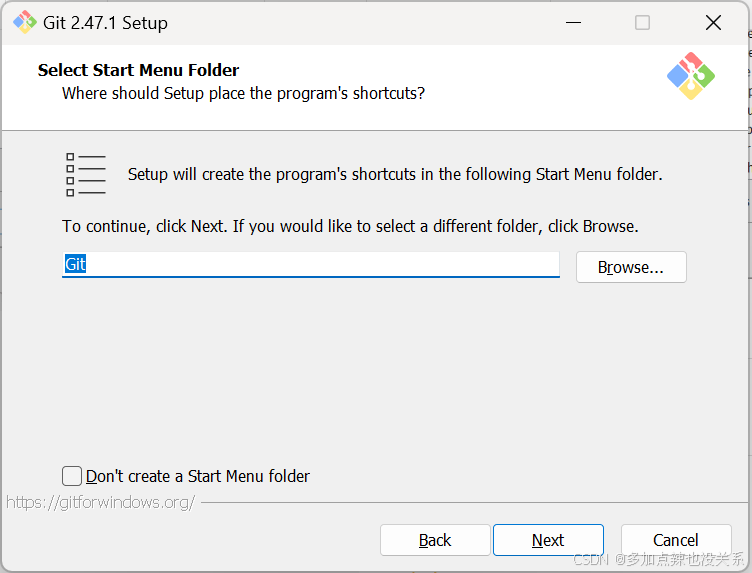Viewport: 752px width, 573px height.
Task: Click the "To continue, click Next" instruction text
Action: pos(350,226)
